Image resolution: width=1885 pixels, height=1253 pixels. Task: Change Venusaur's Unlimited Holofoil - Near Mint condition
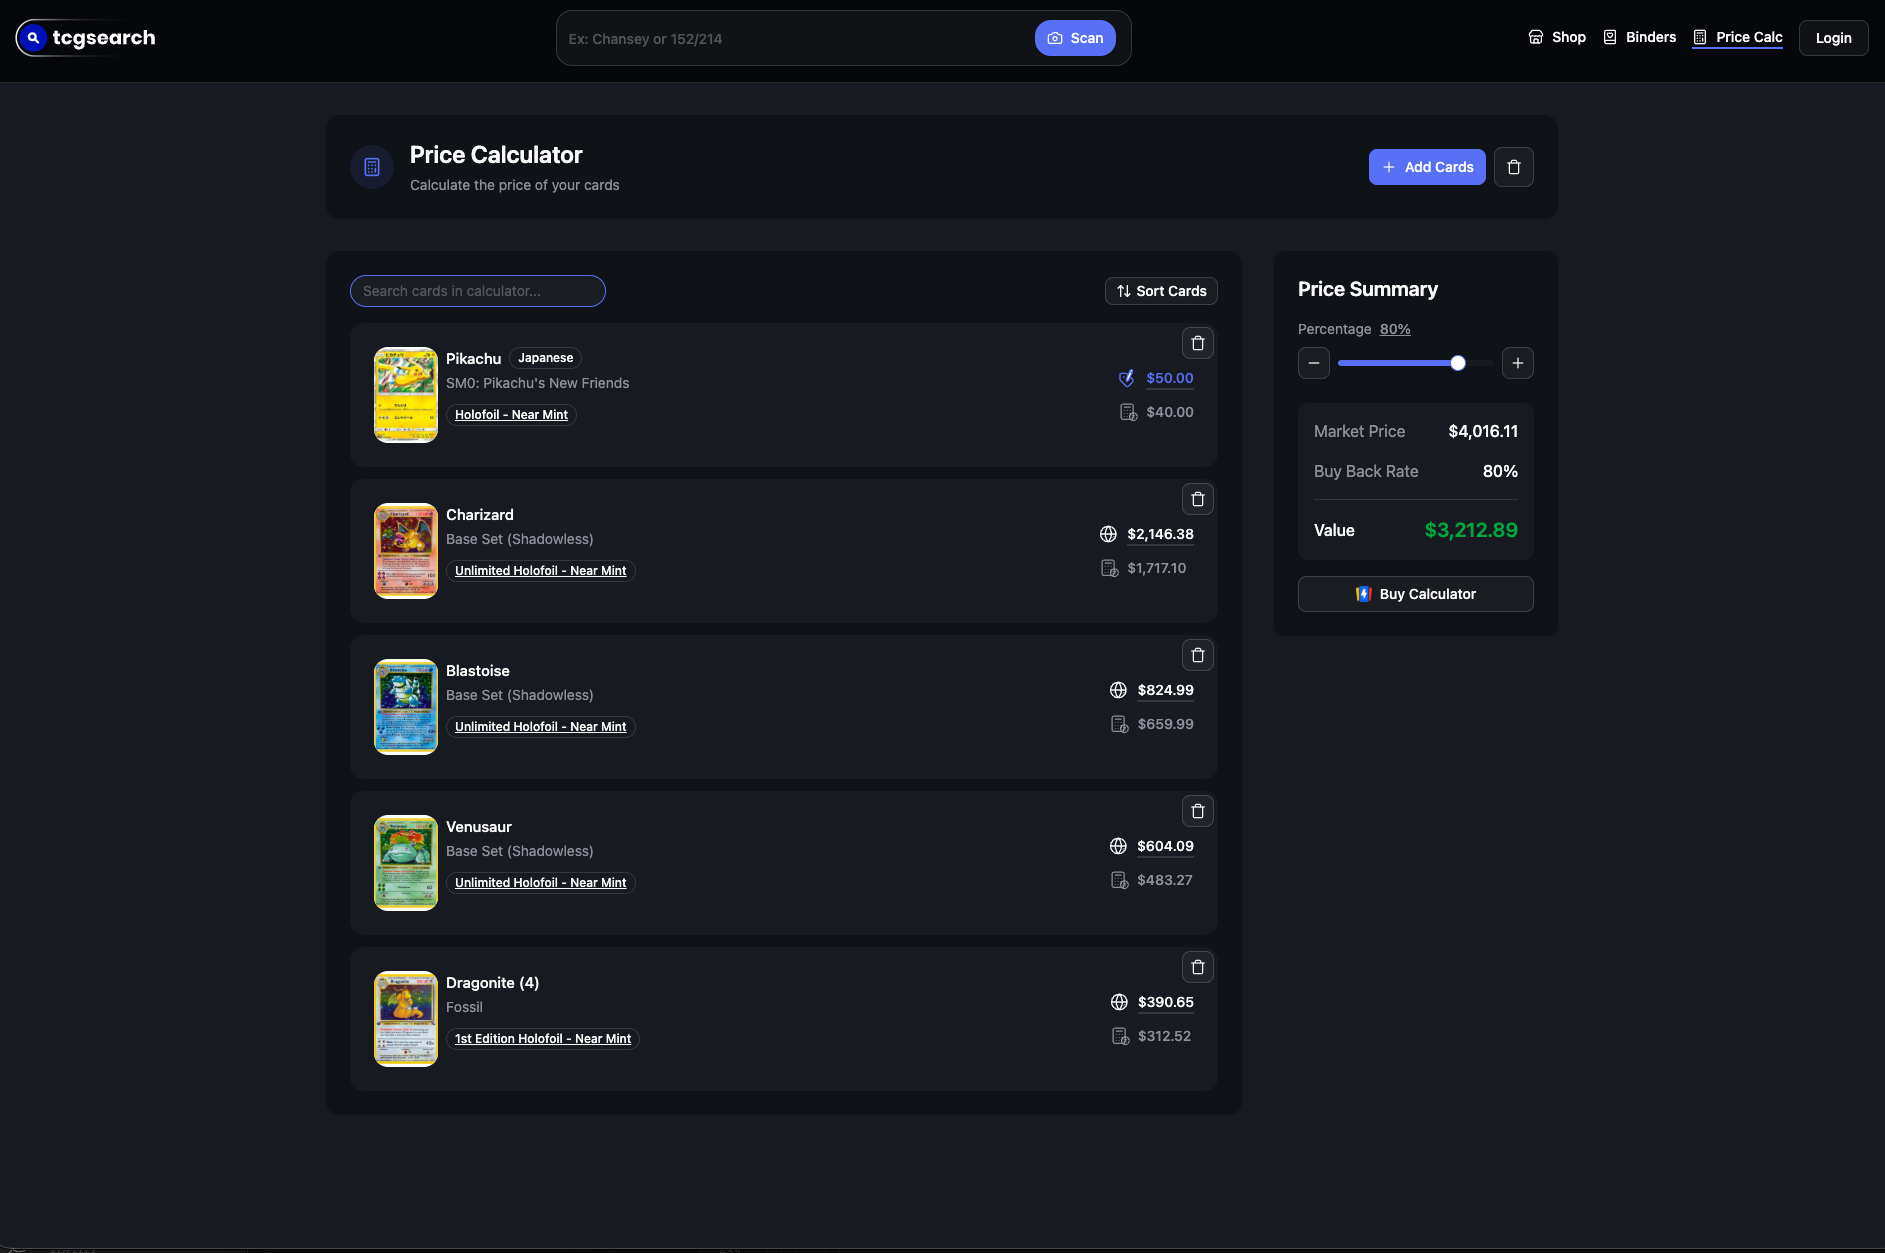[x=541, y=883]
